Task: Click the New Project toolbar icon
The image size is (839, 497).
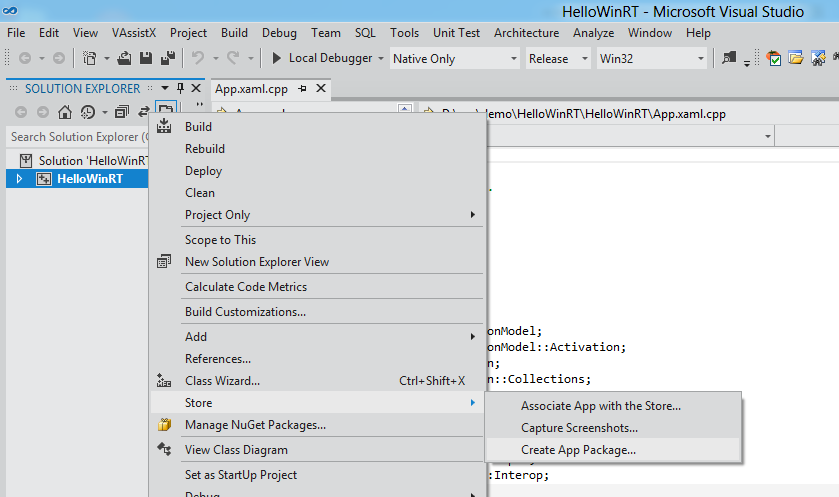Action: coord(89,58)
